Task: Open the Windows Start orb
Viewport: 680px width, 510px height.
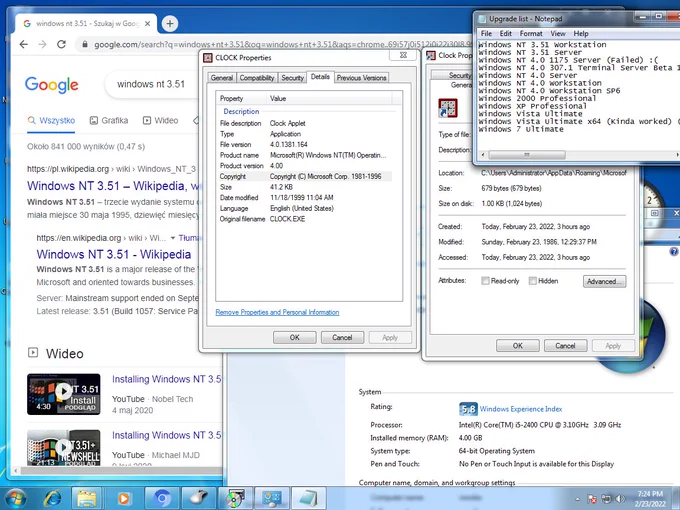Action: [16, 498]
